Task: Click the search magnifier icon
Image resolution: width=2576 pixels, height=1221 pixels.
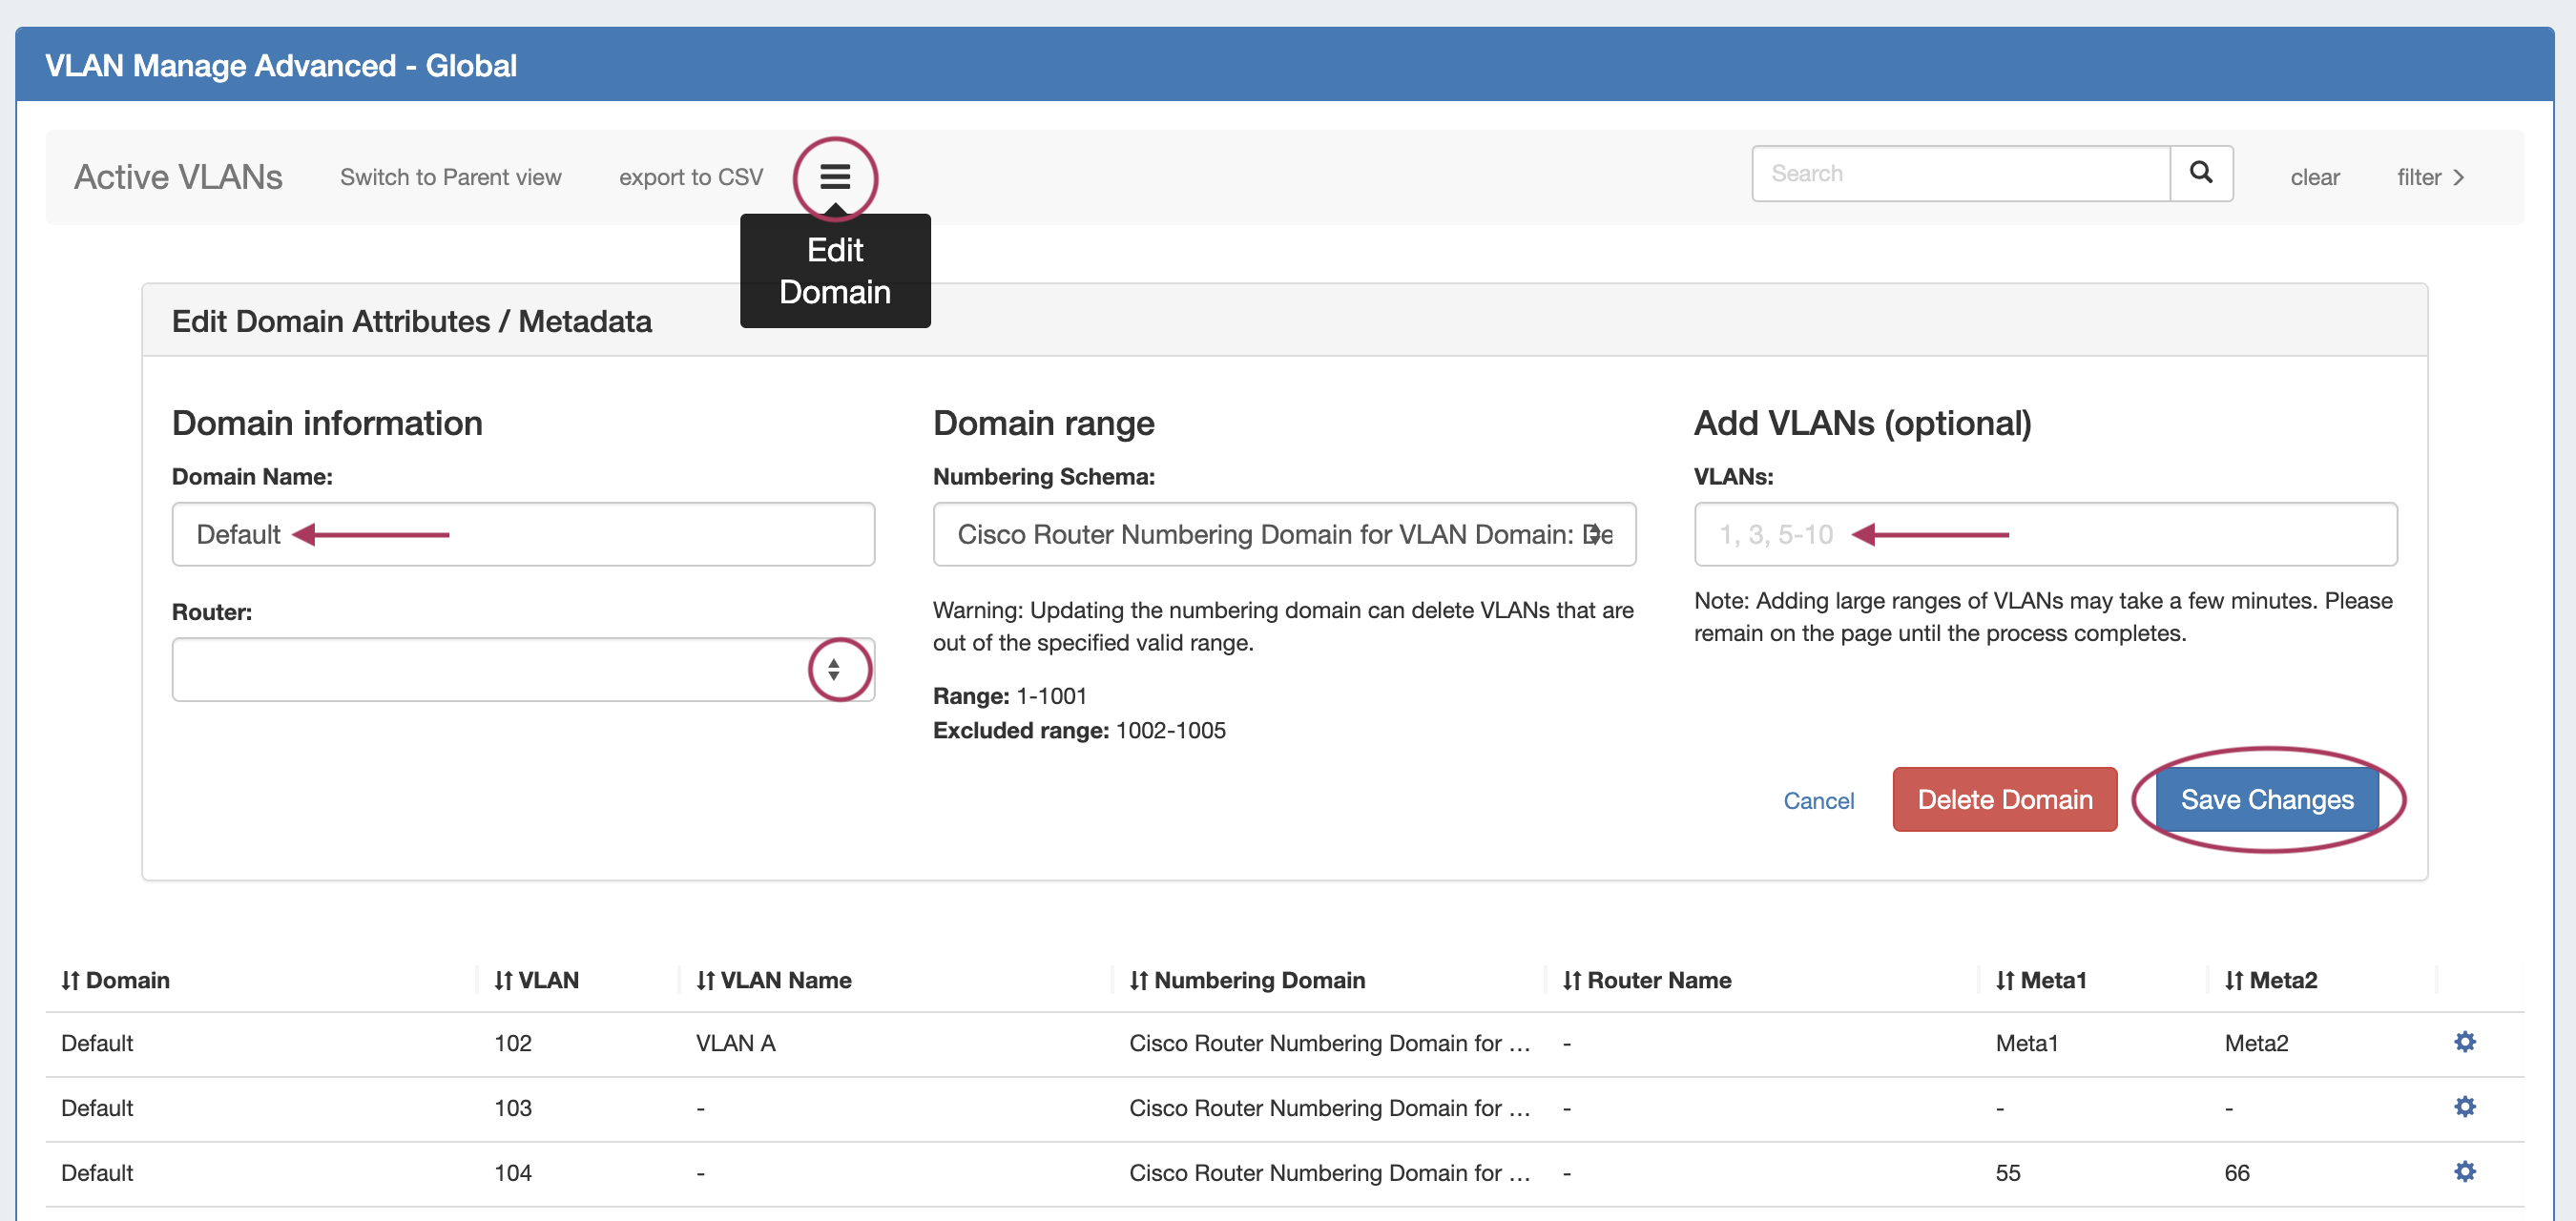Action: pos(2200,173)
